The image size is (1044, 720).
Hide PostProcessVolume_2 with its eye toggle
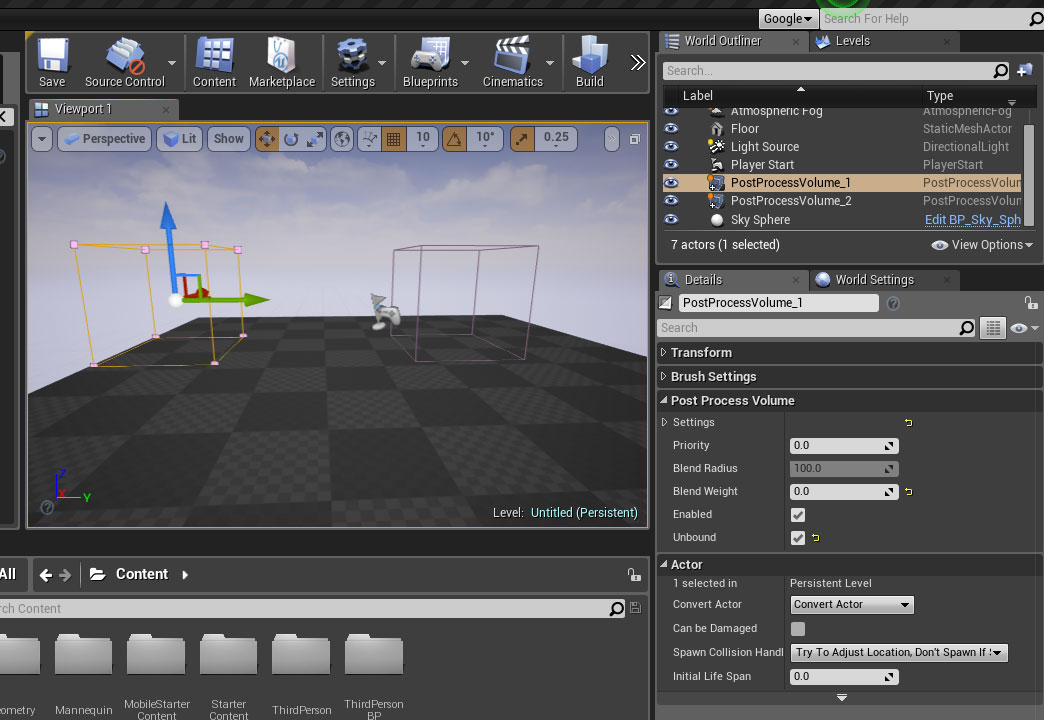670,201
